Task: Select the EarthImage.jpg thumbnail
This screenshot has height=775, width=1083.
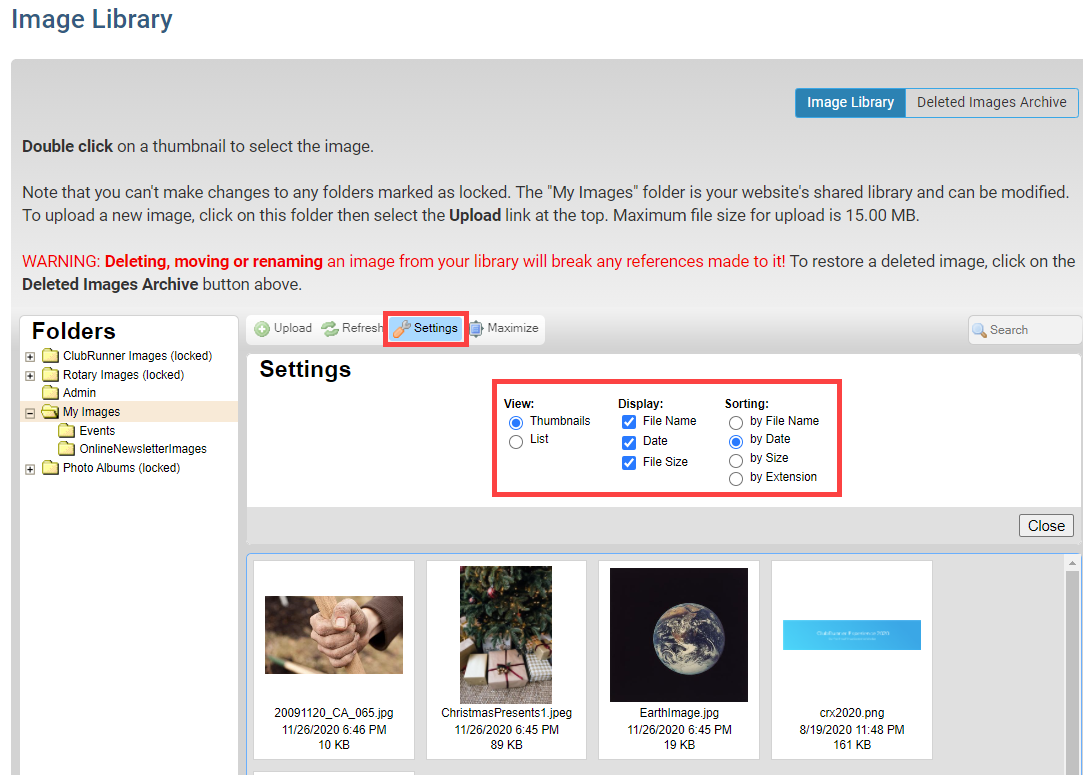Action: point(679,635)
